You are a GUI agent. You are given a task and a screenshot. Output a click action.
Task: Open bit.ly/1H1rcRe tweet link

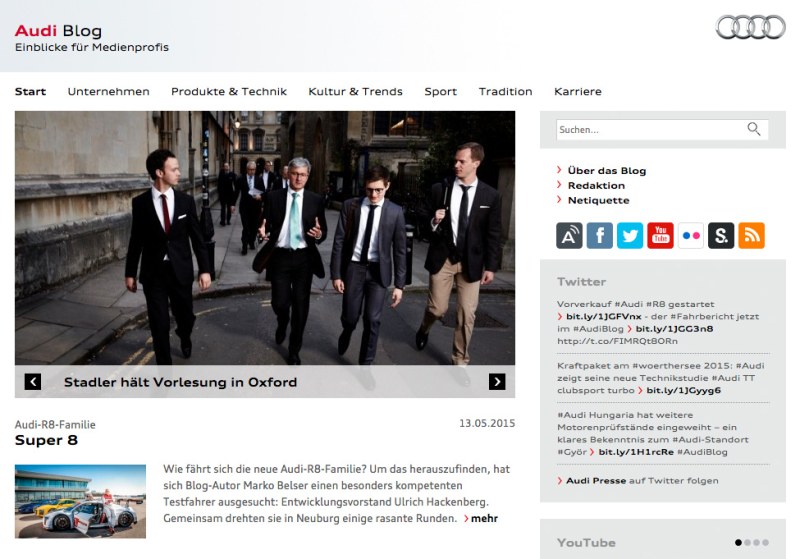point(636,452)
